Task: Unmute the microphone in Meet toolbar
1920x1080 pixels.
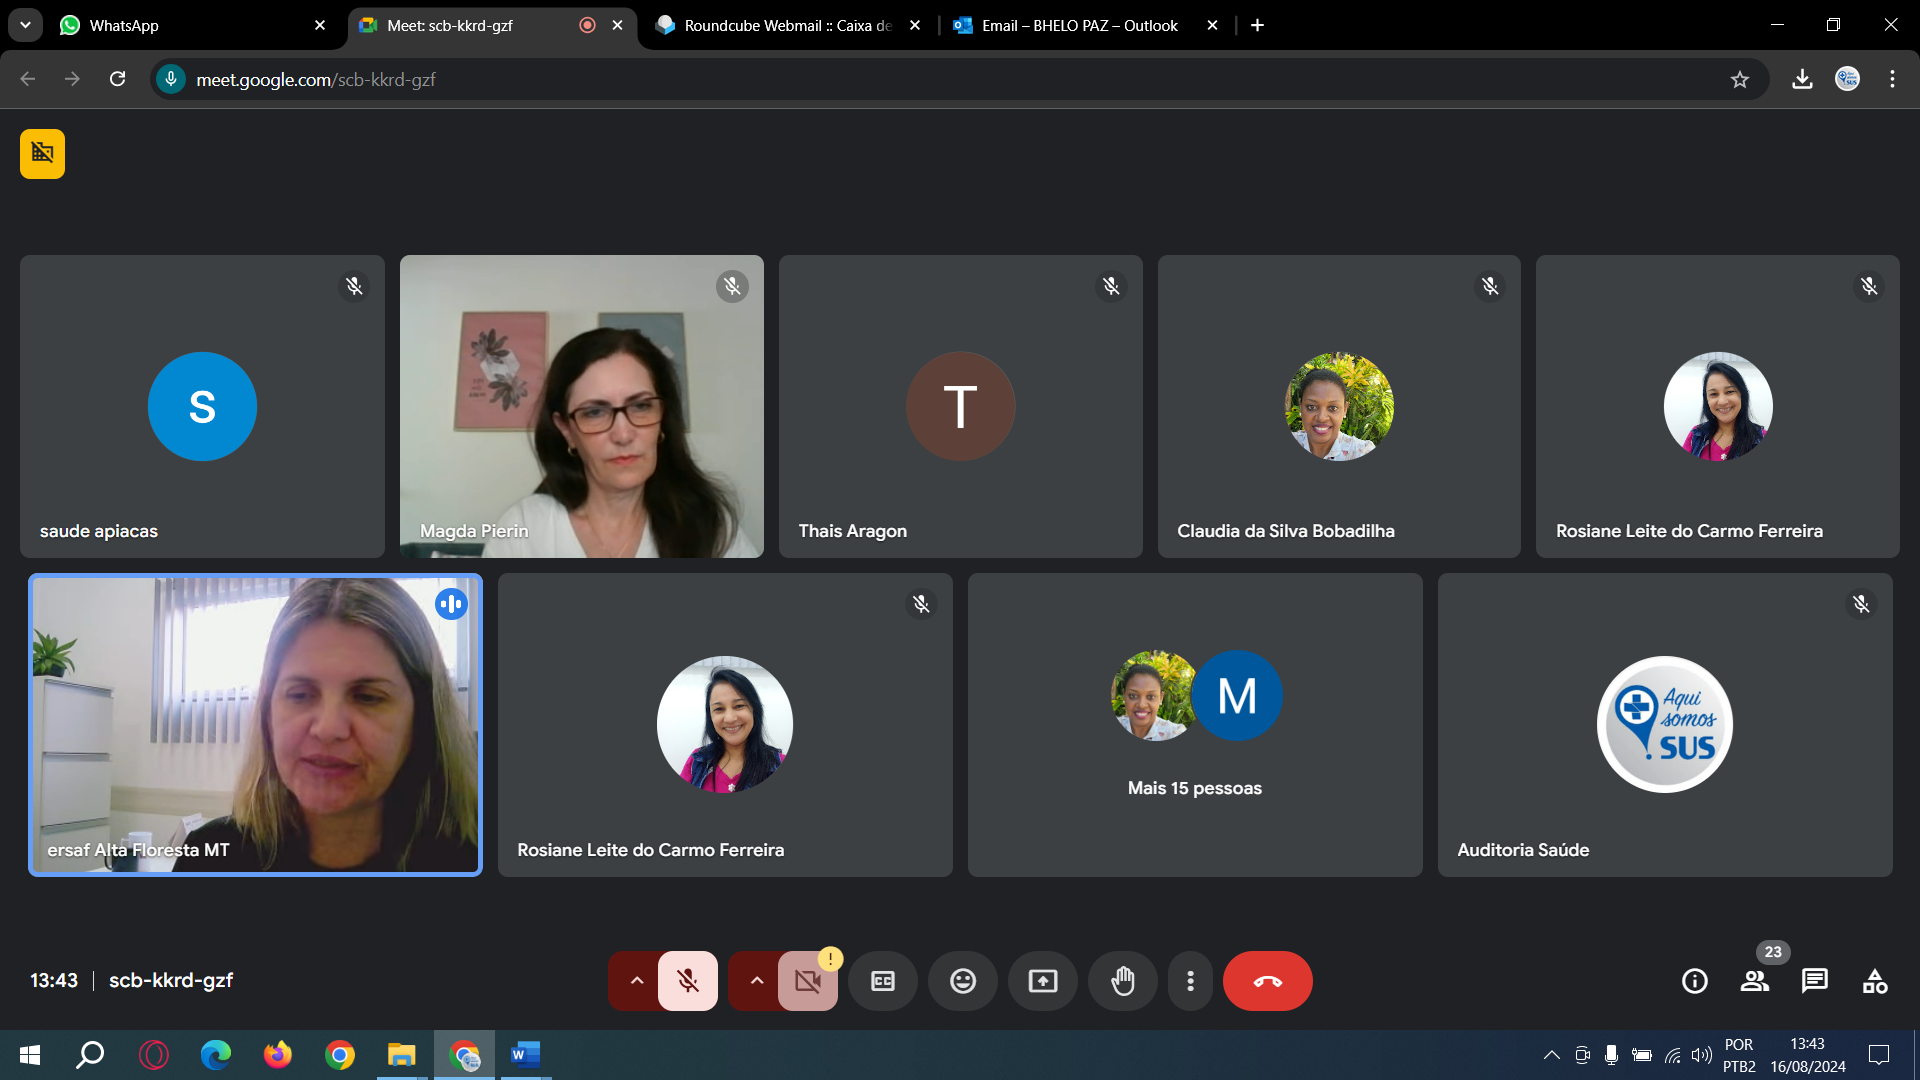Action: point(688,981)
